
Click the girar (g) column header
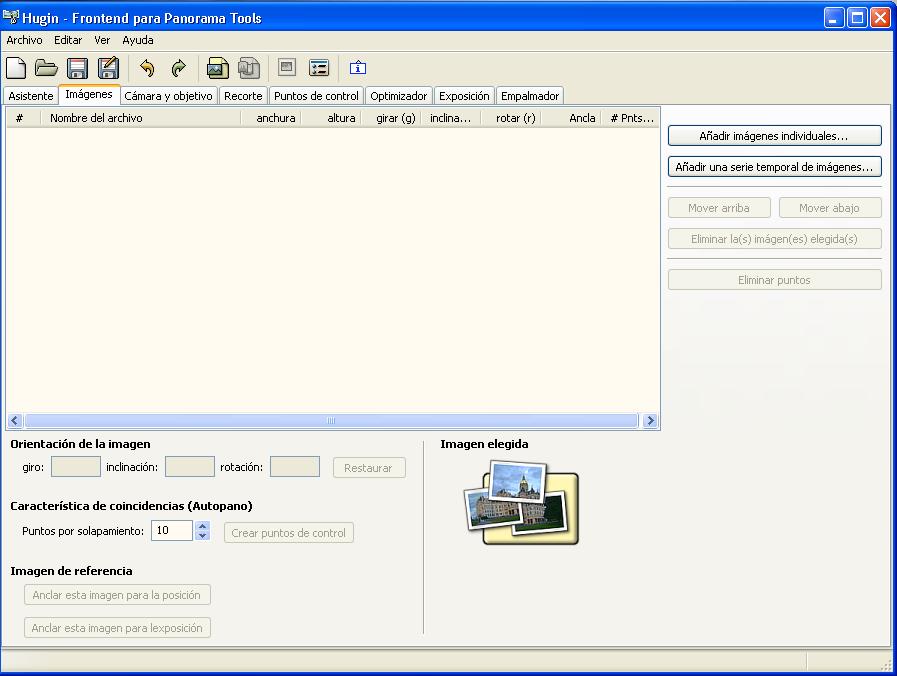click(391, 118)
